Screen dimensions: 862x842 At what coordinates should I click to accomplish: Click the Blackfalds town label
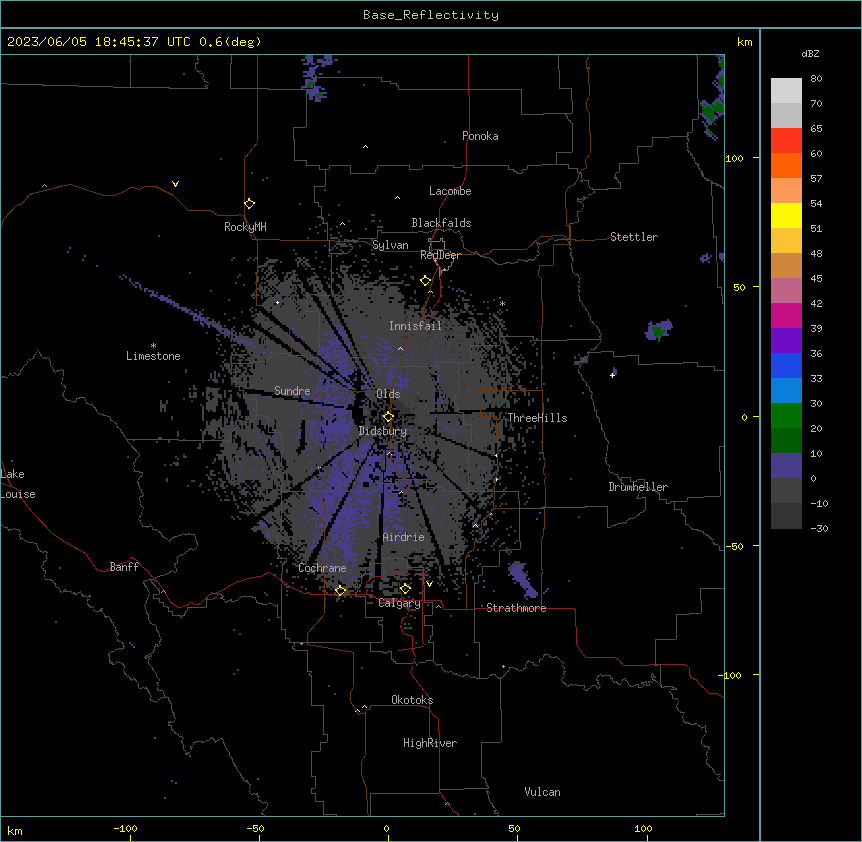tap(441, 223)
